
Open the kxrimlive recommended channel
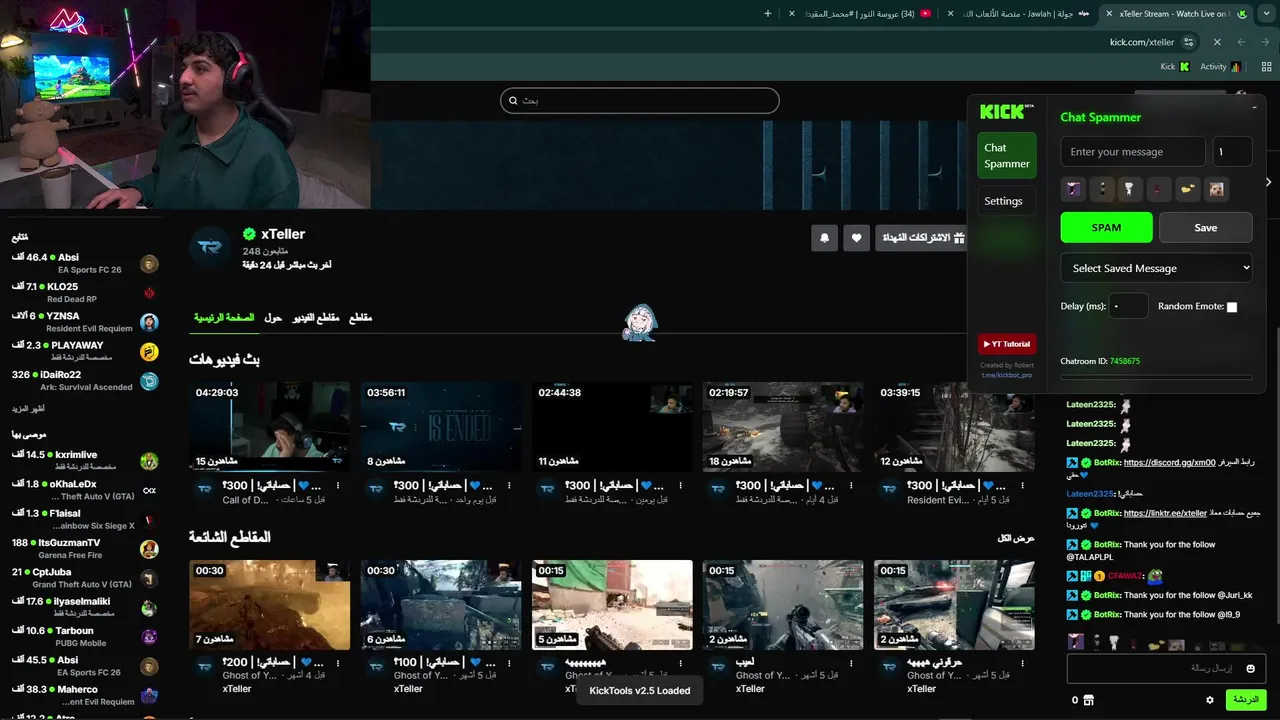tap(85, 460)
